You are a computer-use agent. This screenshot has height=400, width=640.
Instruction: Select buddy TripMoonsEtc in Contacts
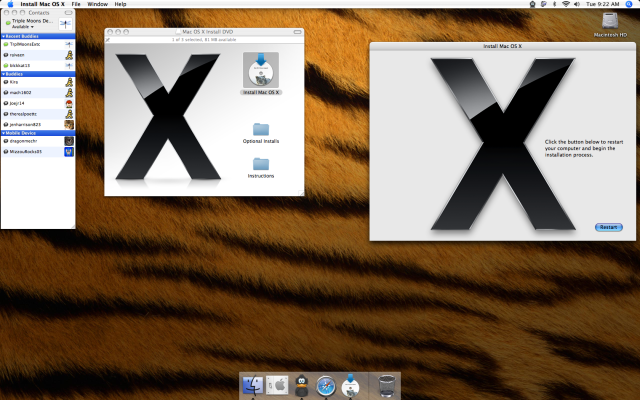click(38, 44)
